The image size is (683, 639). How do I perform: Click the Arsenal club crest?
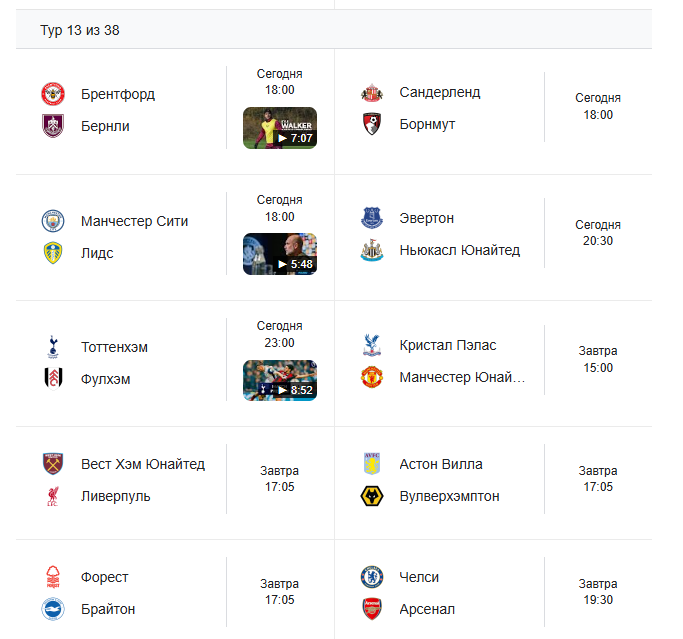click(372, 609)
